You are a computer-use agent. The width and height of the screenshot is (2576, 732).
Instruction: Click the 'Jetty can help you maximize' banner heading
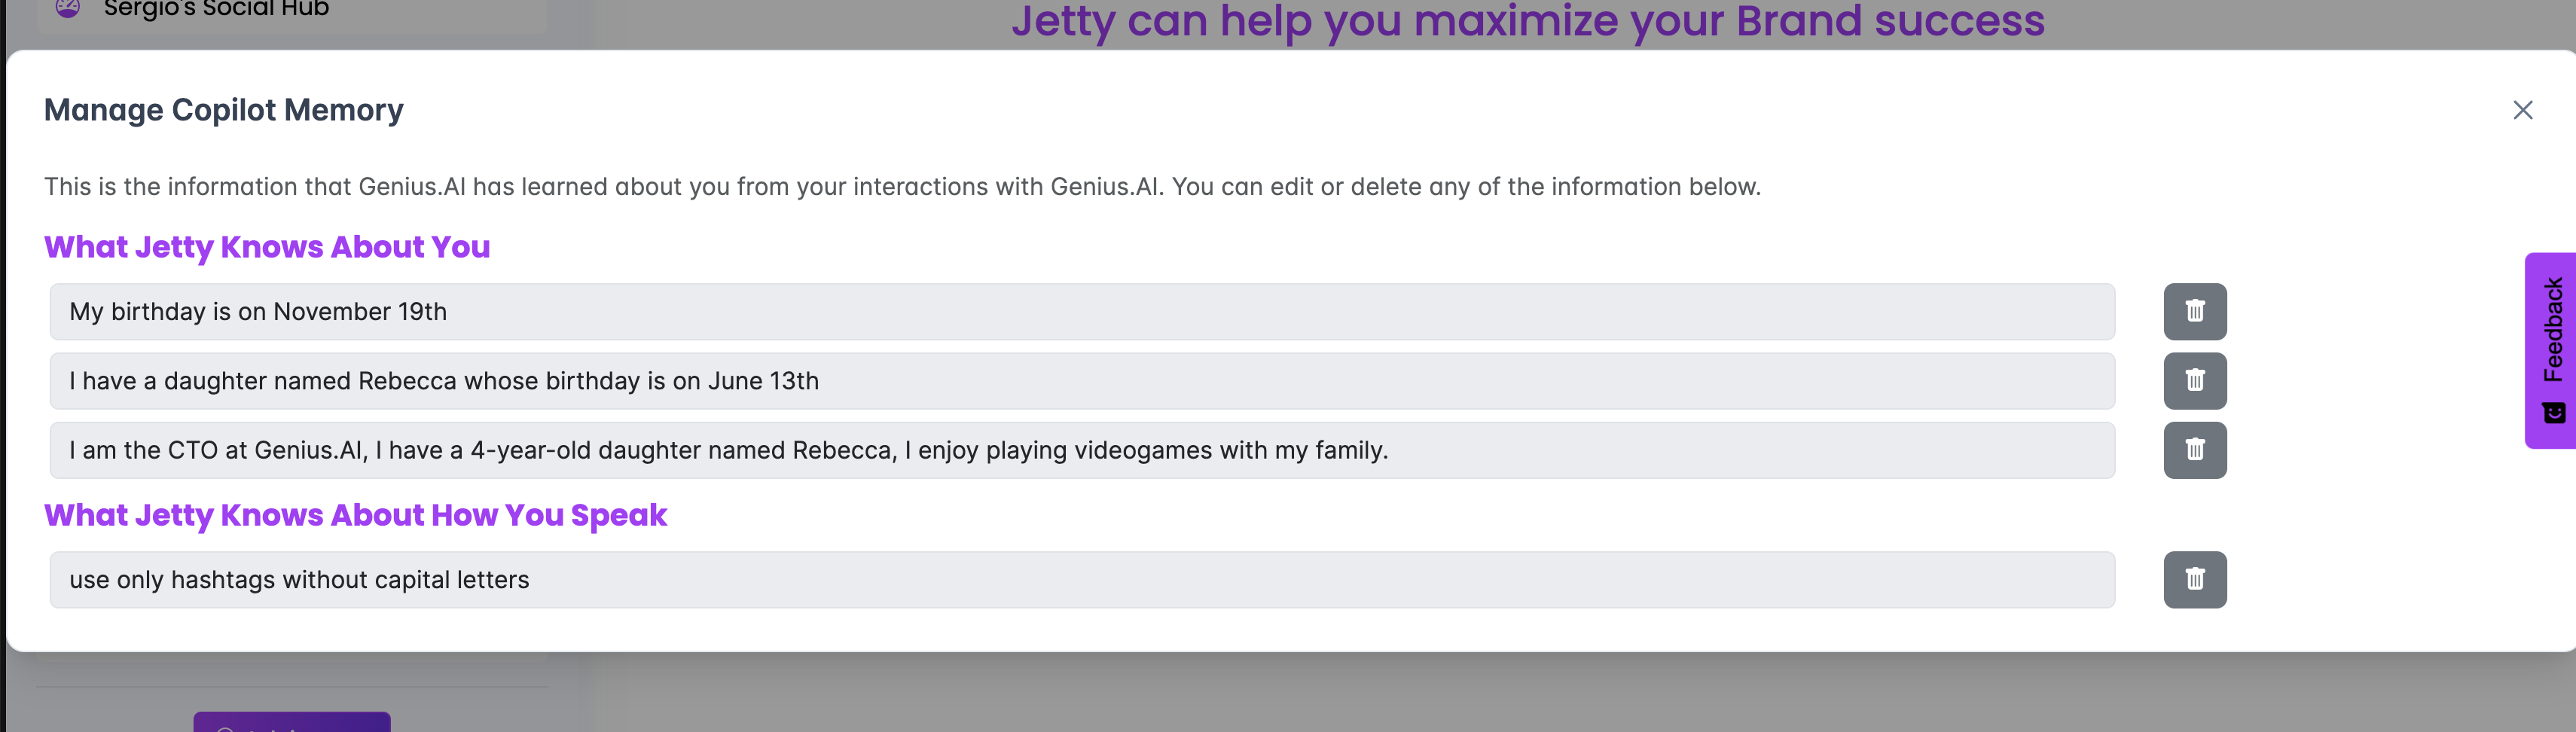(1528, 20)
